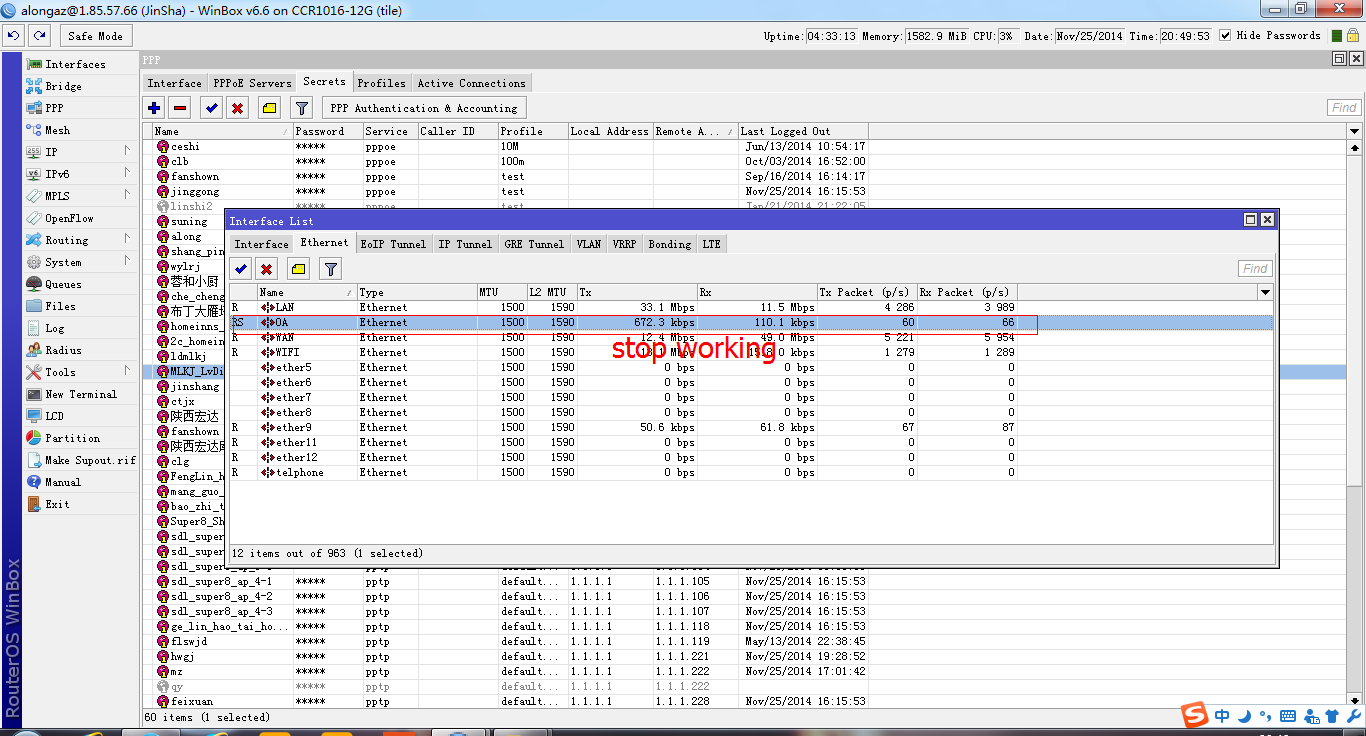The image size is (1366, 736).
Task: Switch to the Secrets tab
Action: coord(325,82)
